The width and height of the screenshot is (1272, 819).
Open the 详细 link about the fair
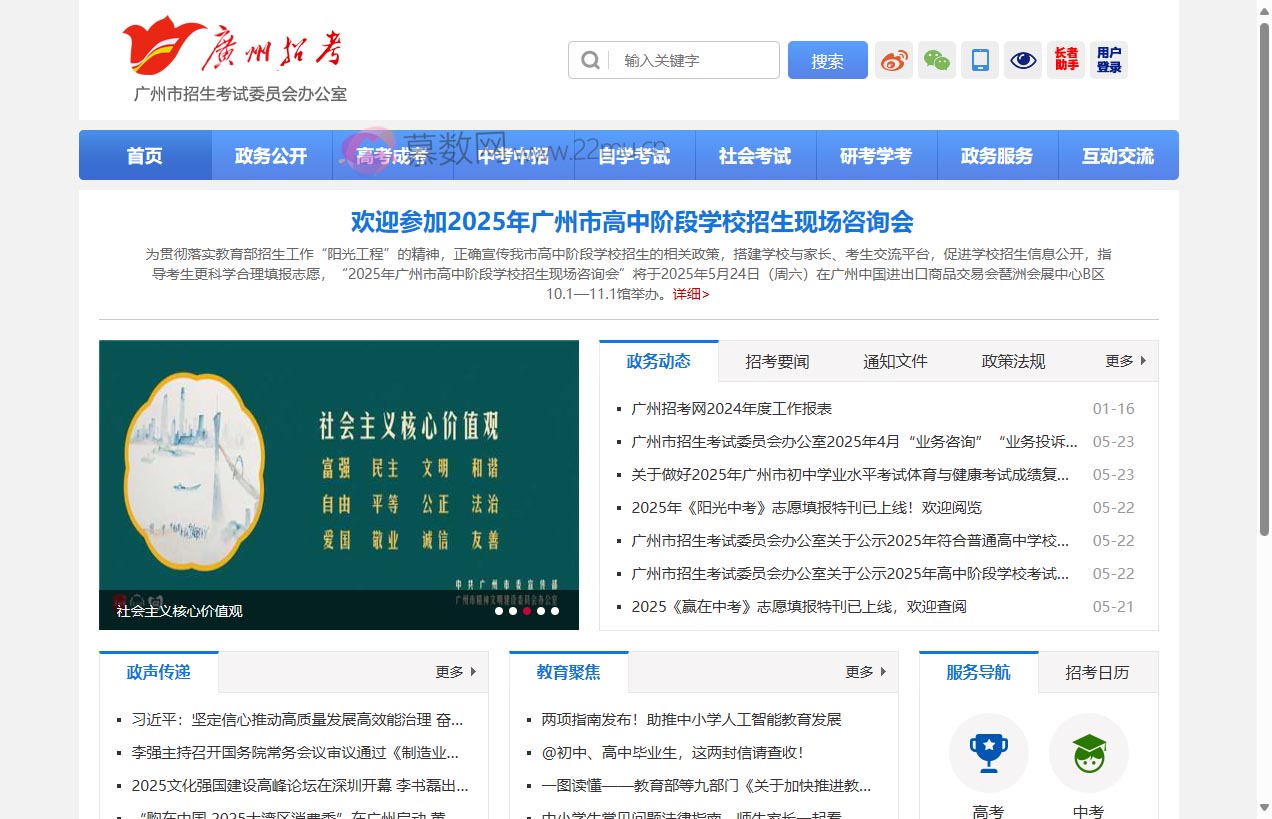(690, 294)
